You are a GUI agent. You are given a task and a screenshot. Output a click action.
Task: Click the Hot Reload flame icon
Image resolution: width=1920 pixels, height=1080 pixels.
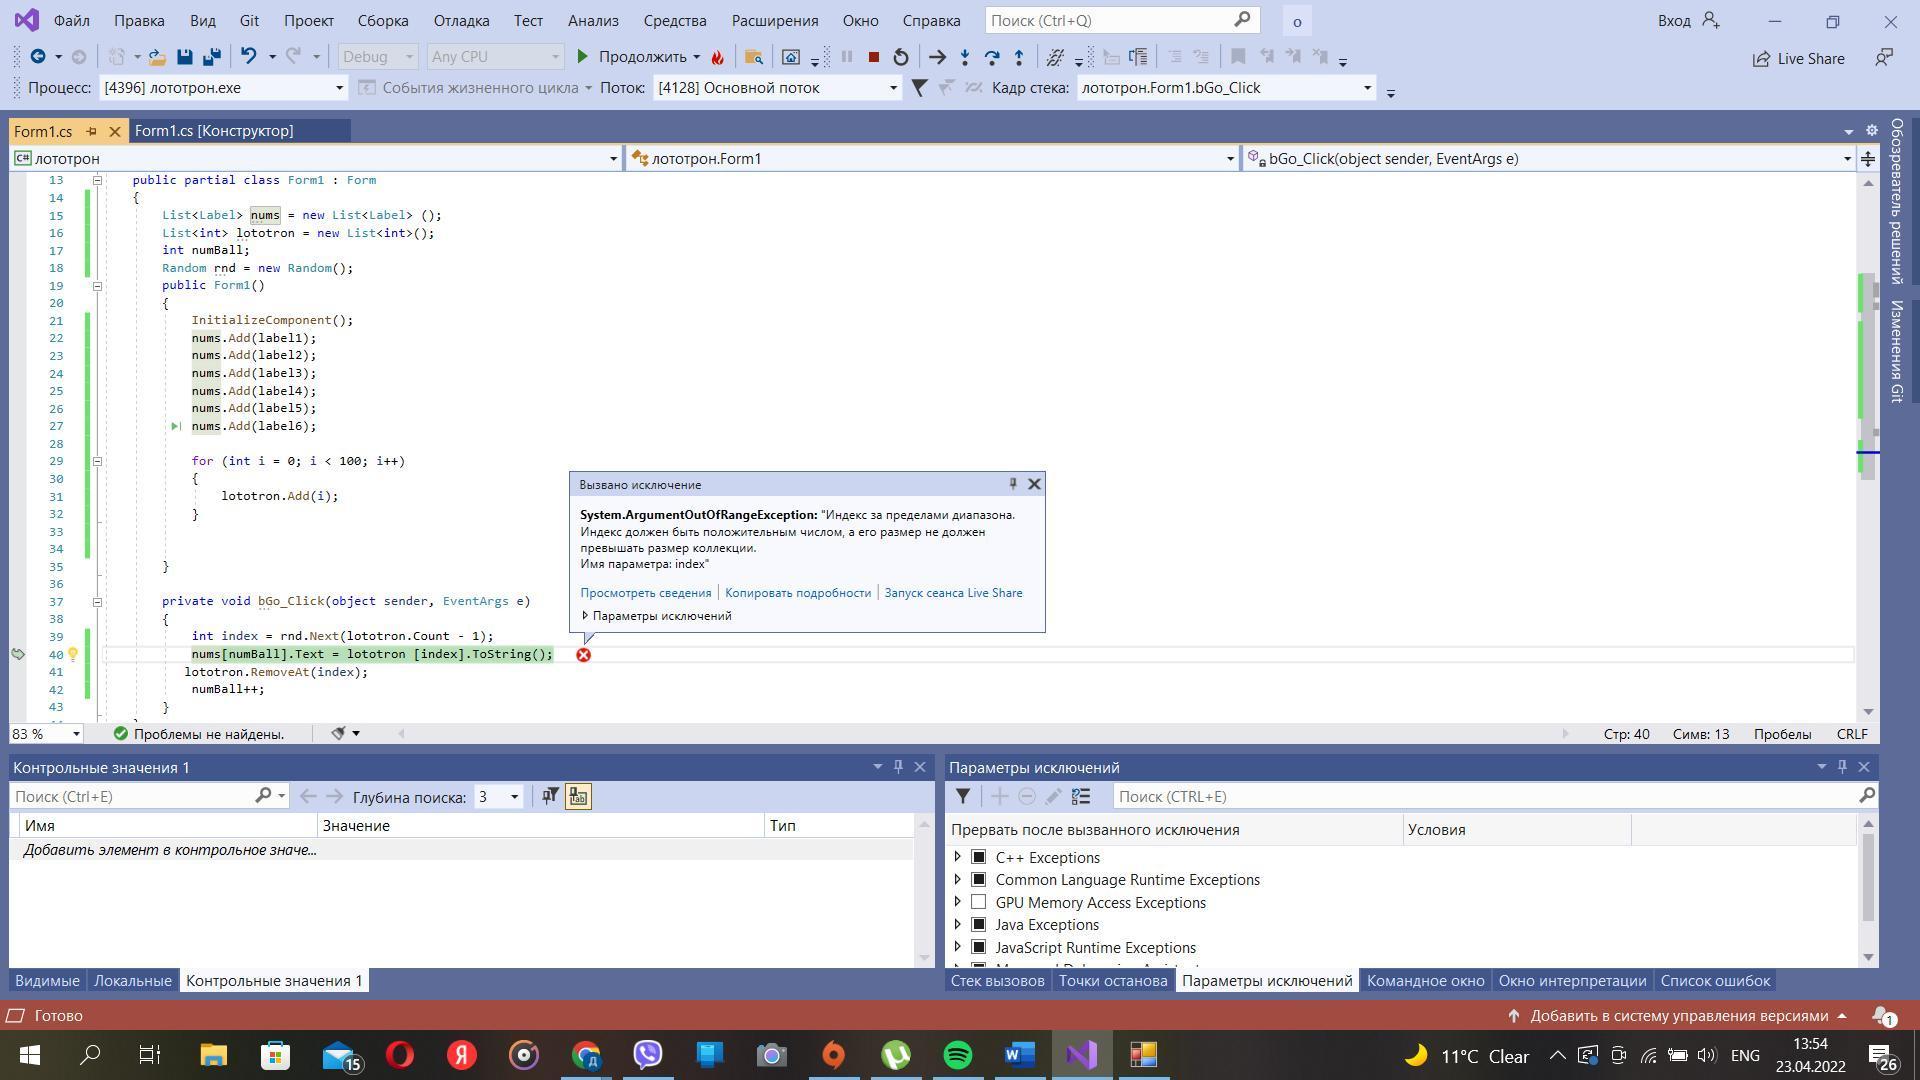point(718,57)
